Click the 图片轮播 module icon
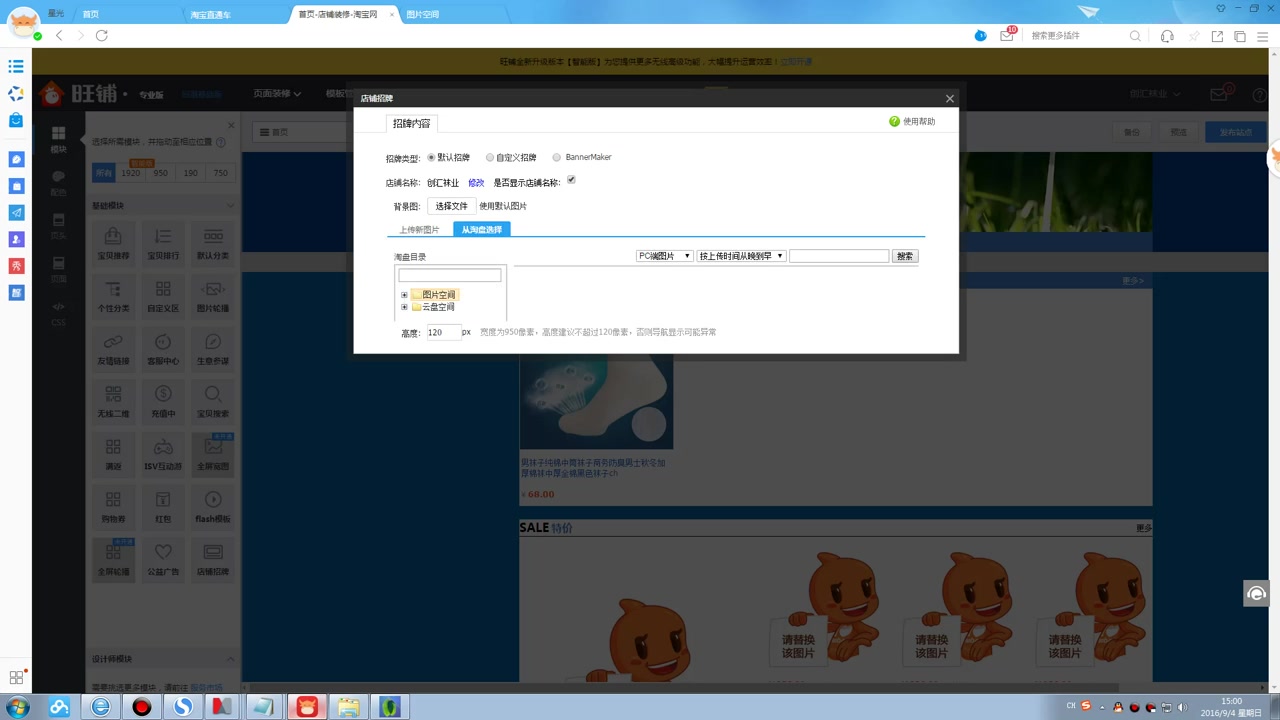1280x720 pixels. tap(213, 295)
